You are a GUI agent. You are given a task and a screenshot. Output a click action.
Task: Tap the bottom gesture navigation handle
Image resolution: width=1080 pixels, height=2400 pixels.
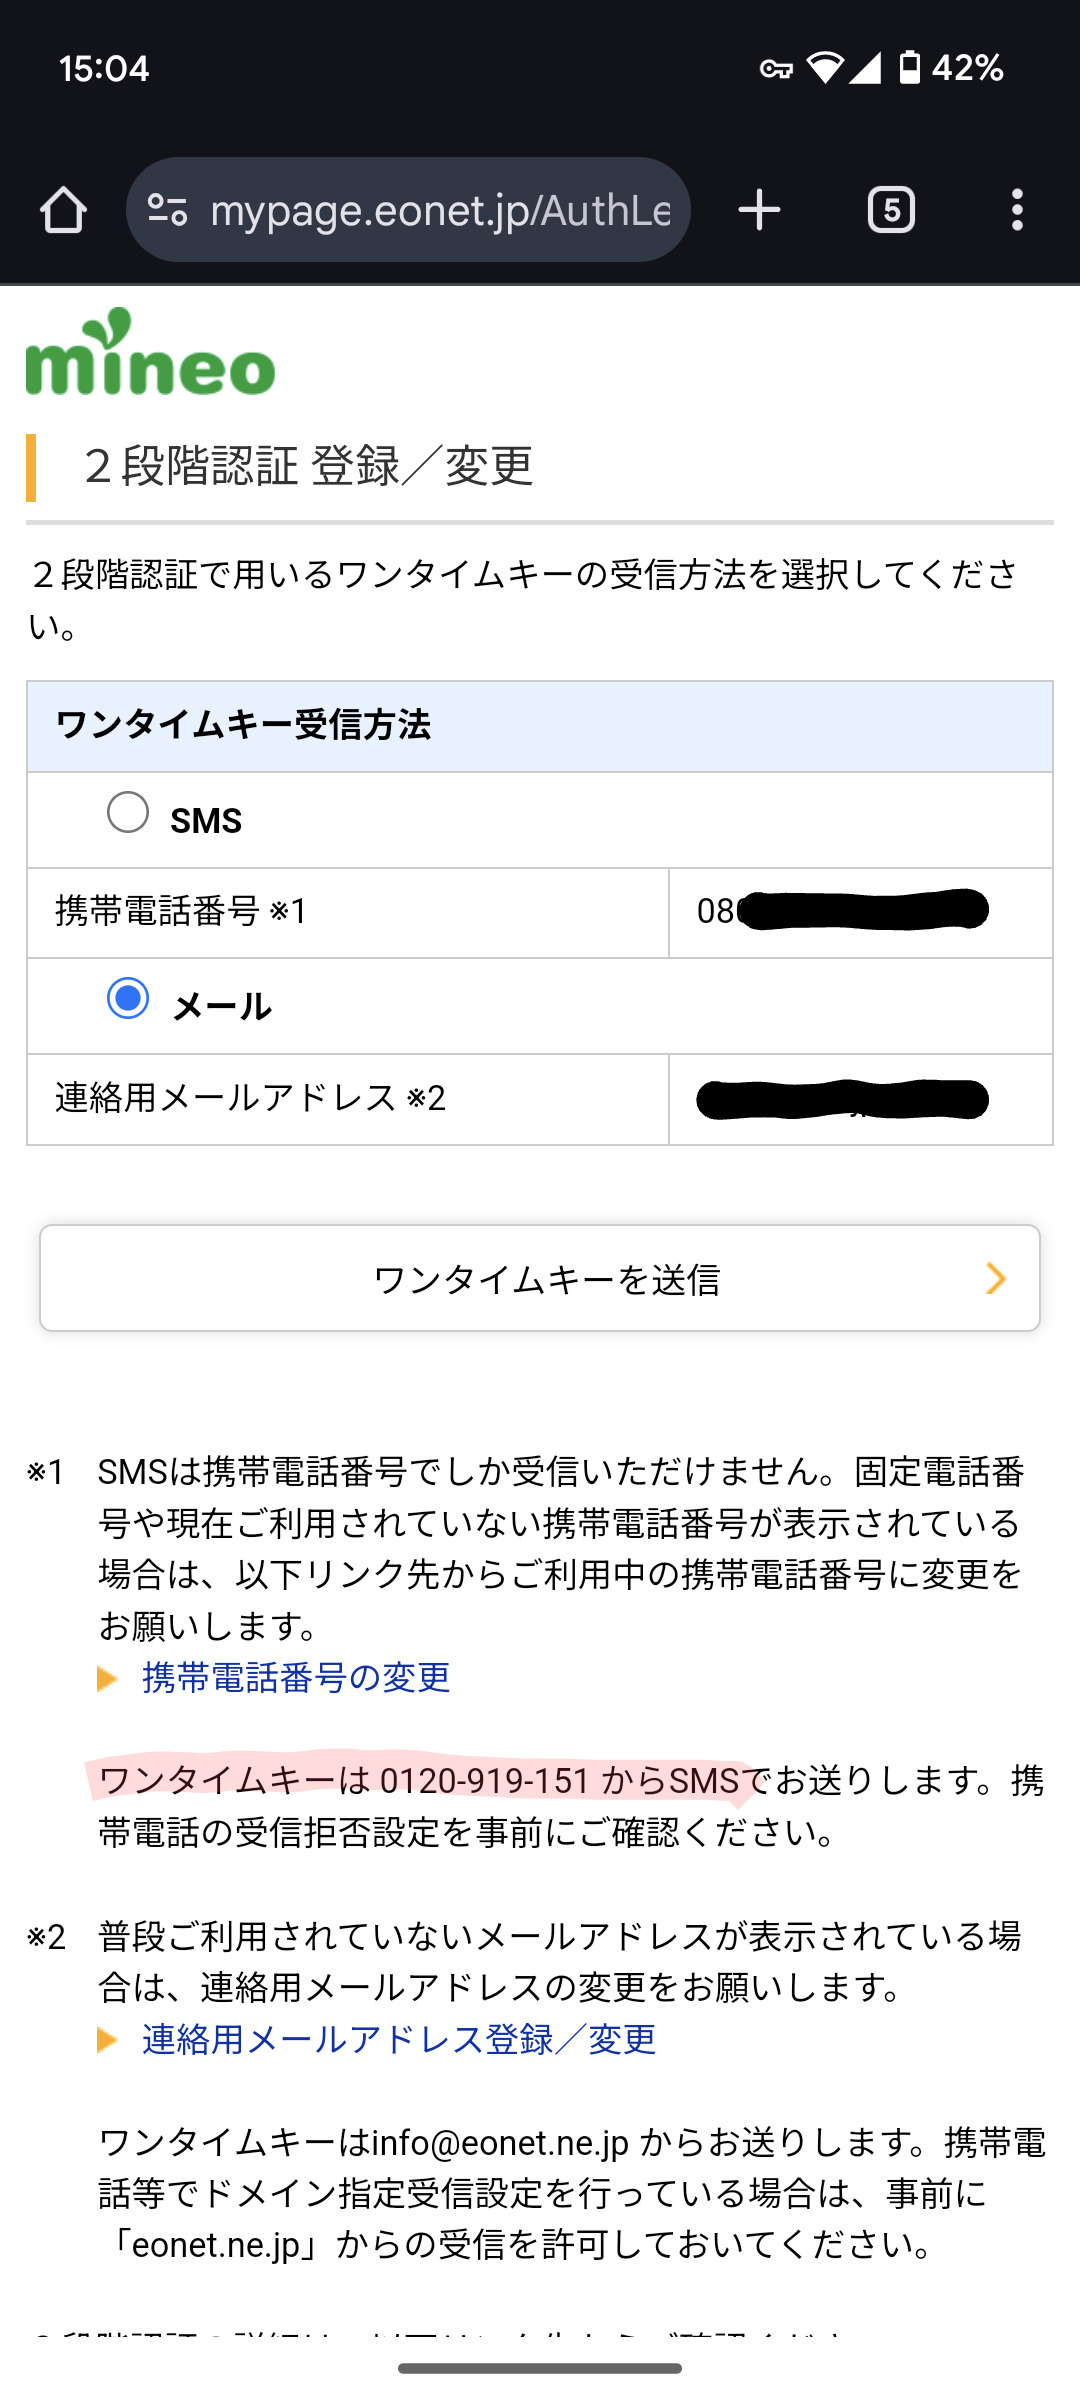(540, 2368)
